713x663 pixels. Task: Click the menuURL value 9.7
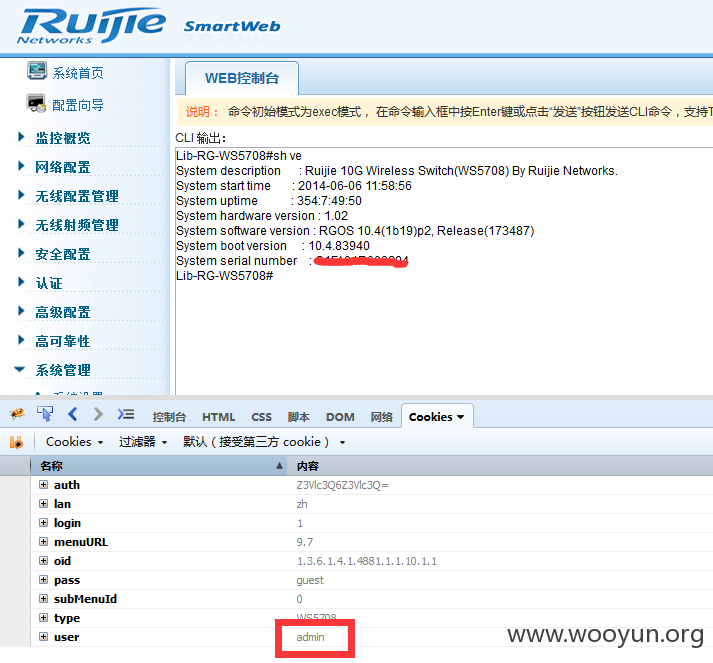[305, 542]
